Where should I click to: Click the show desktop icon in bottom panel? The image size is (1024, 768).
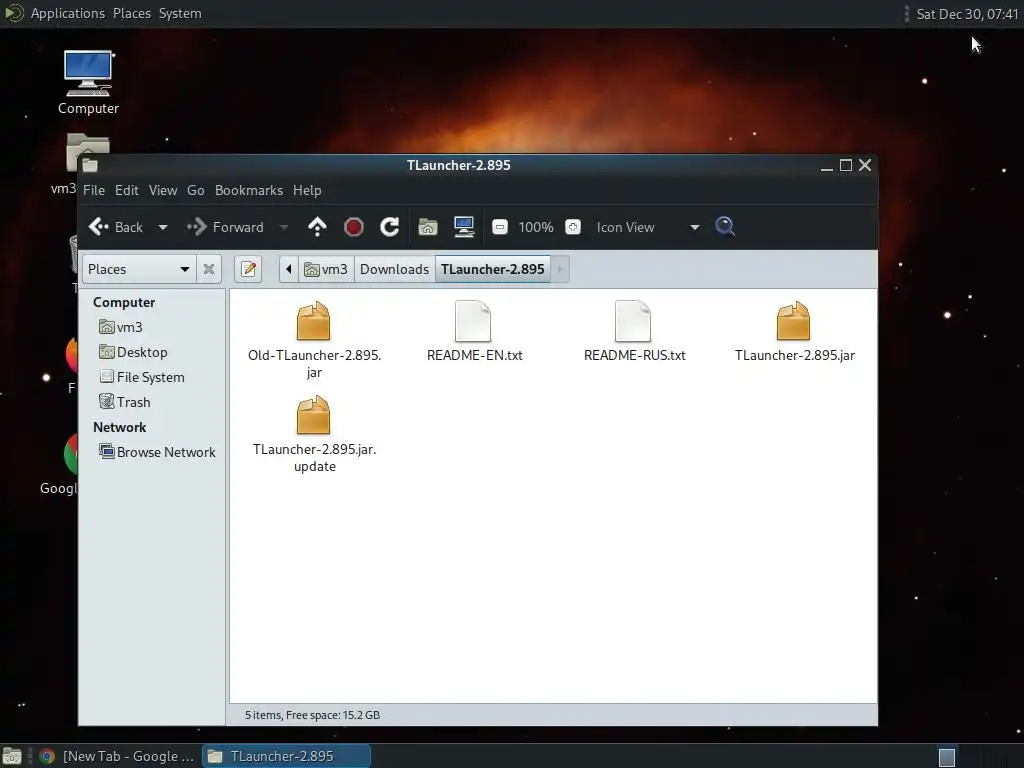(x=12, y=756)
